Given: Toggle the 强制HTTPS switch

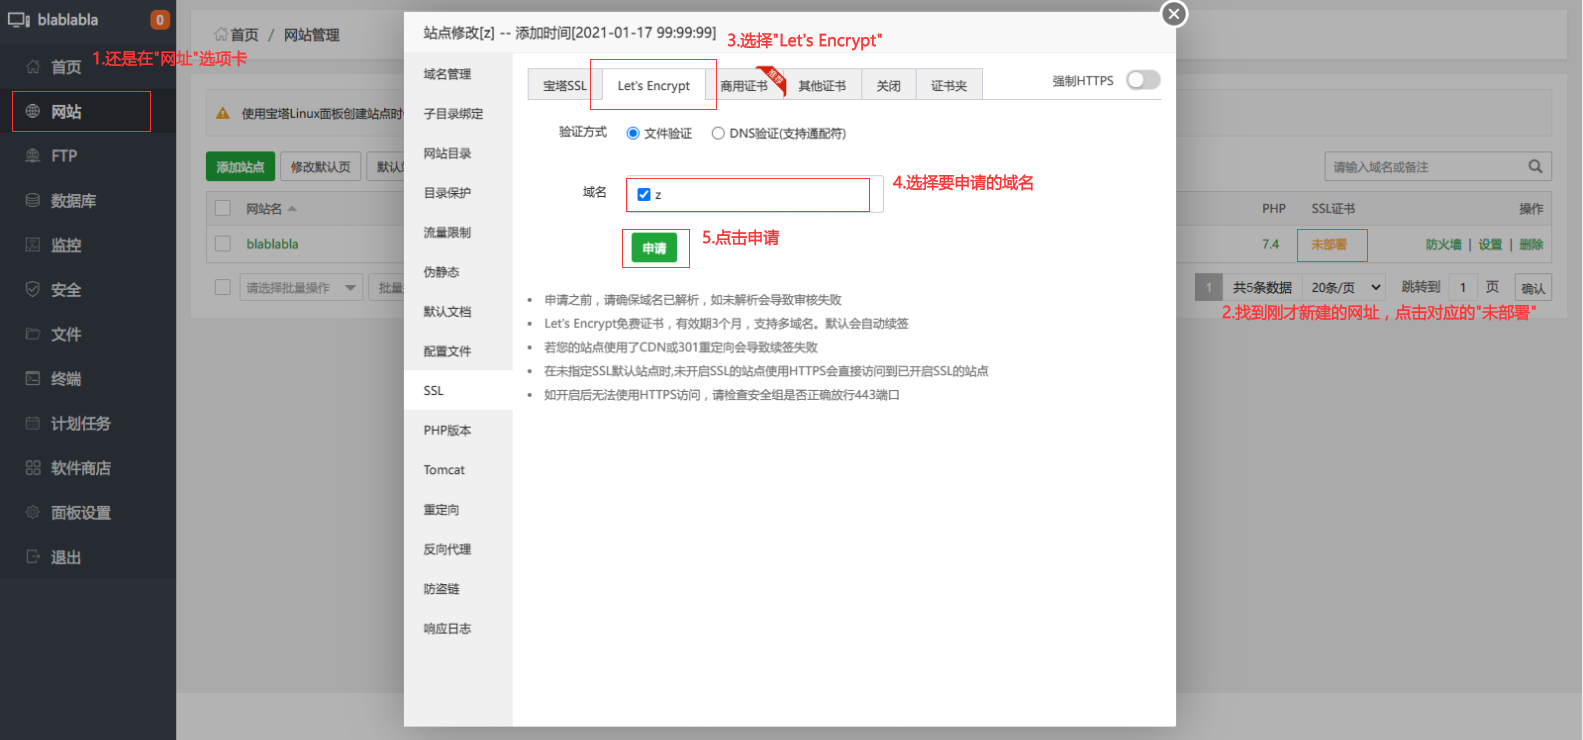Looking at the screenshot, I should click(x=1142, y=80).
